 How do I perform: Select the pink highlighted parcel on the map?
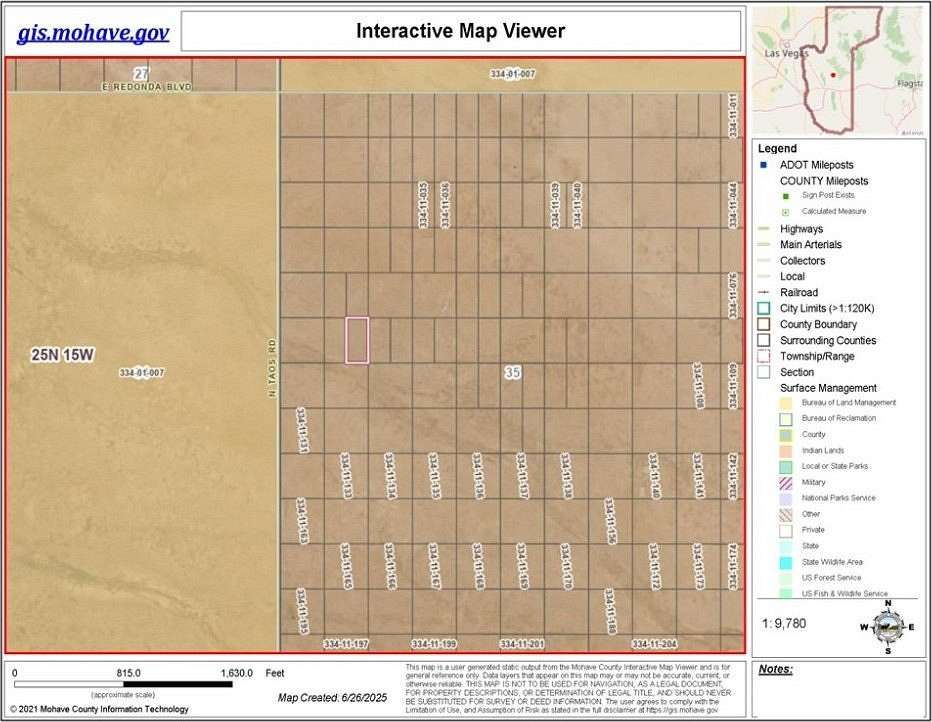(358, 338)
